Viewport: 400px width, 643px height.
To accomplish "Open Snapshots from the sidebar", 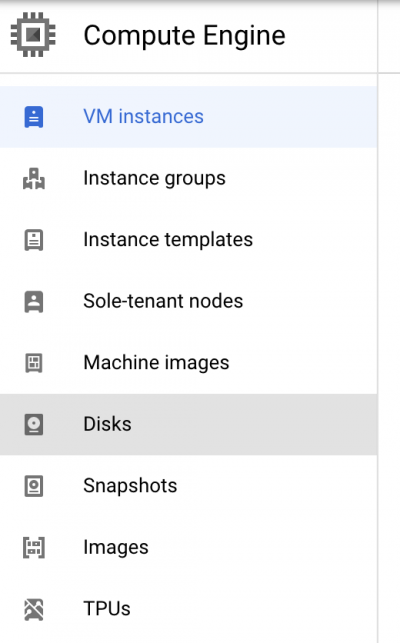I will point(188,486).
